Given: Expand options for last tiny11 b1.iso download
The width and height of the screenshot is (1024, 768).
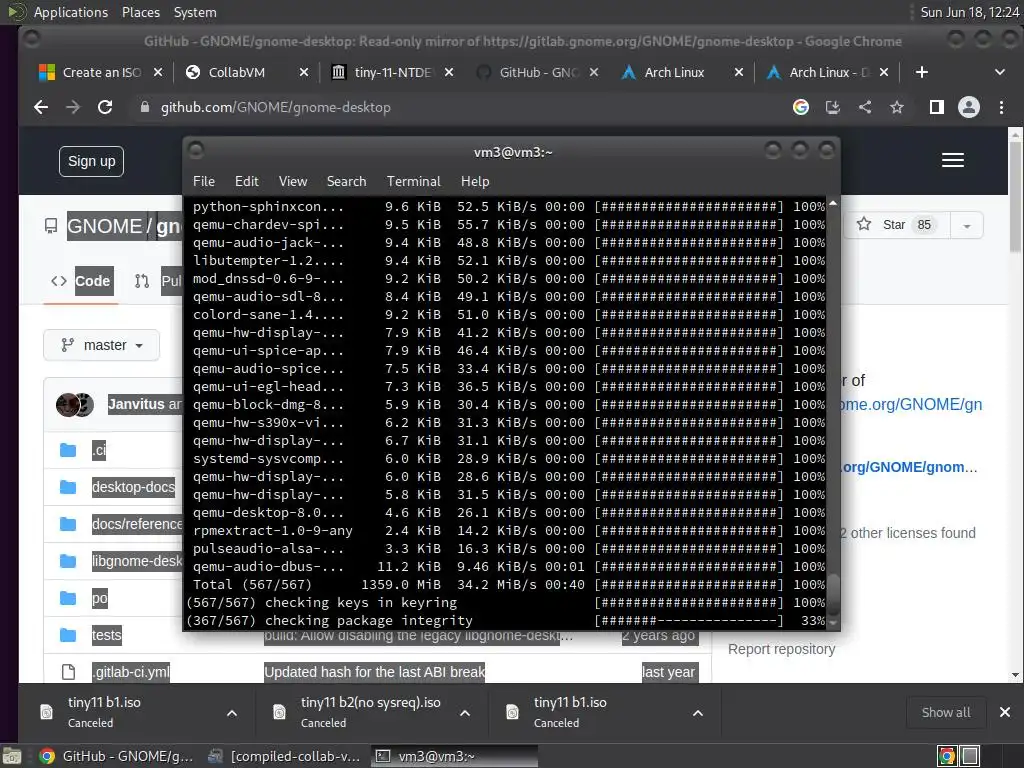Looking at the screenshot, I should point(697,713).
